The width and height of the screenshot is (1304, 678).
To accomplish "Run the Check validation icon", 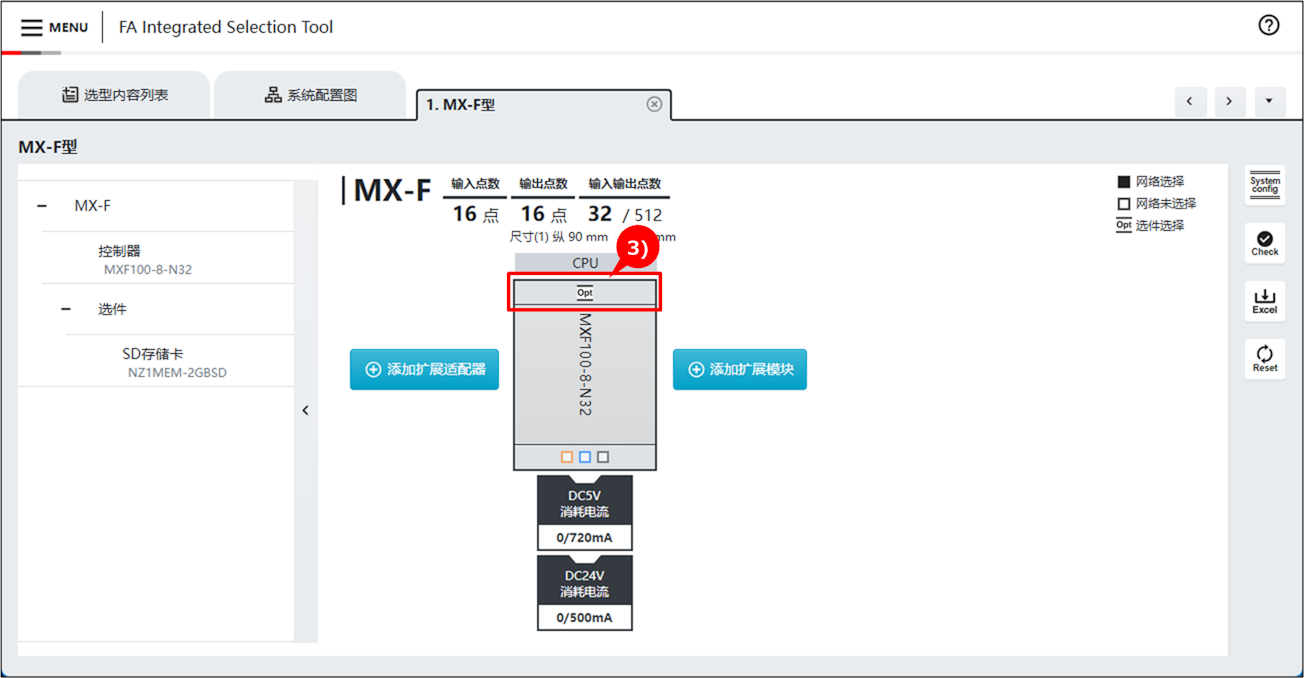I will click(1264, 242).
